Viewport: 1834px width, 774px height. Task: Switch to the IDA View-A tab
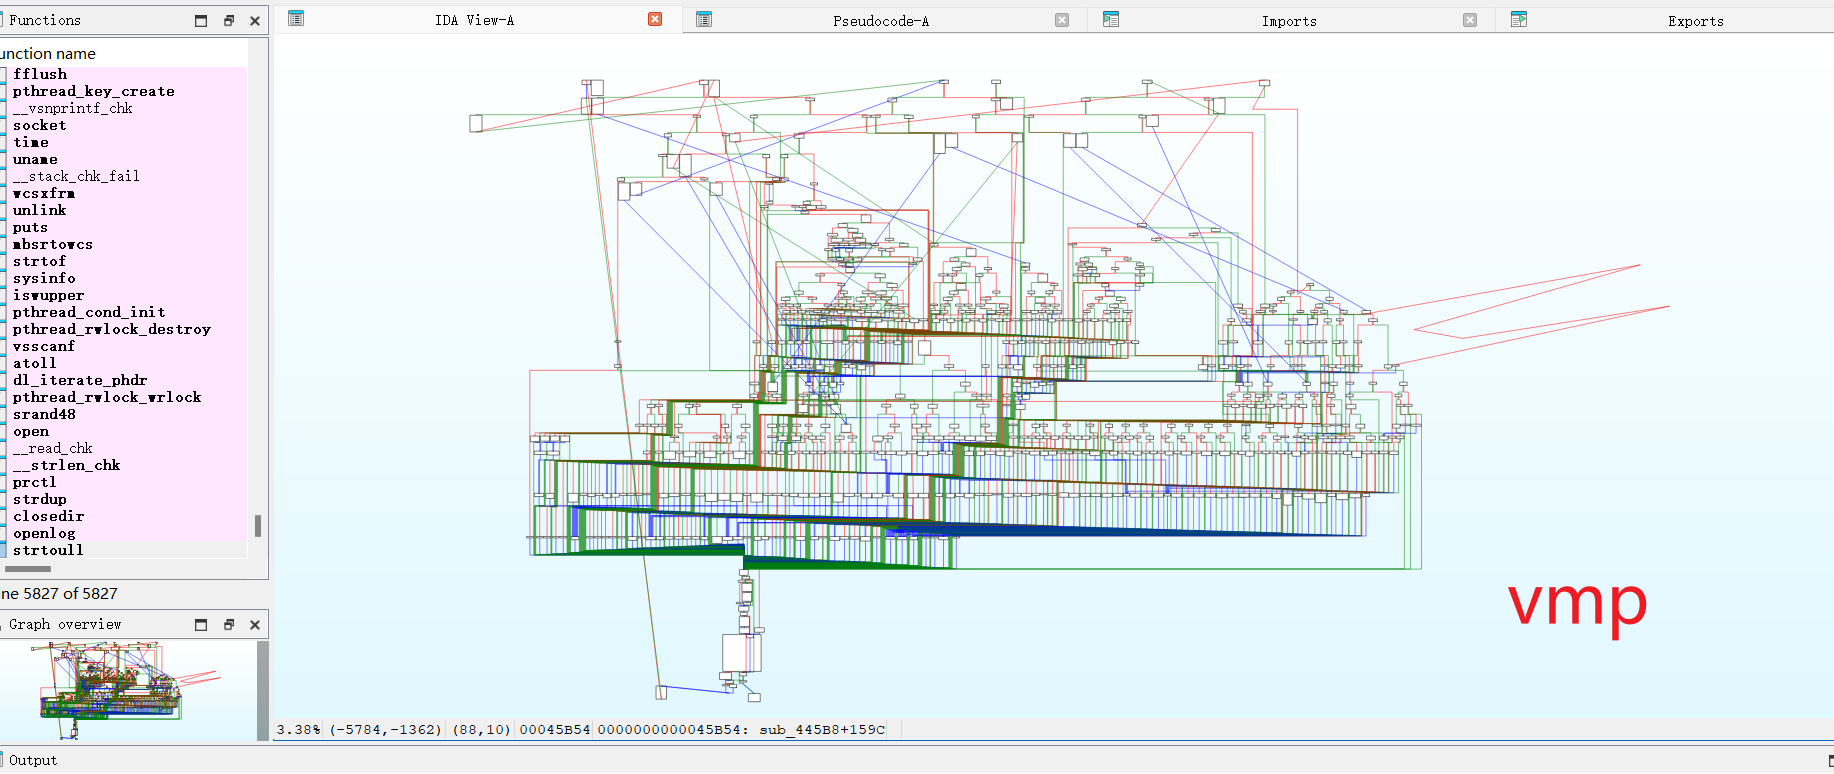click(474, 20)
